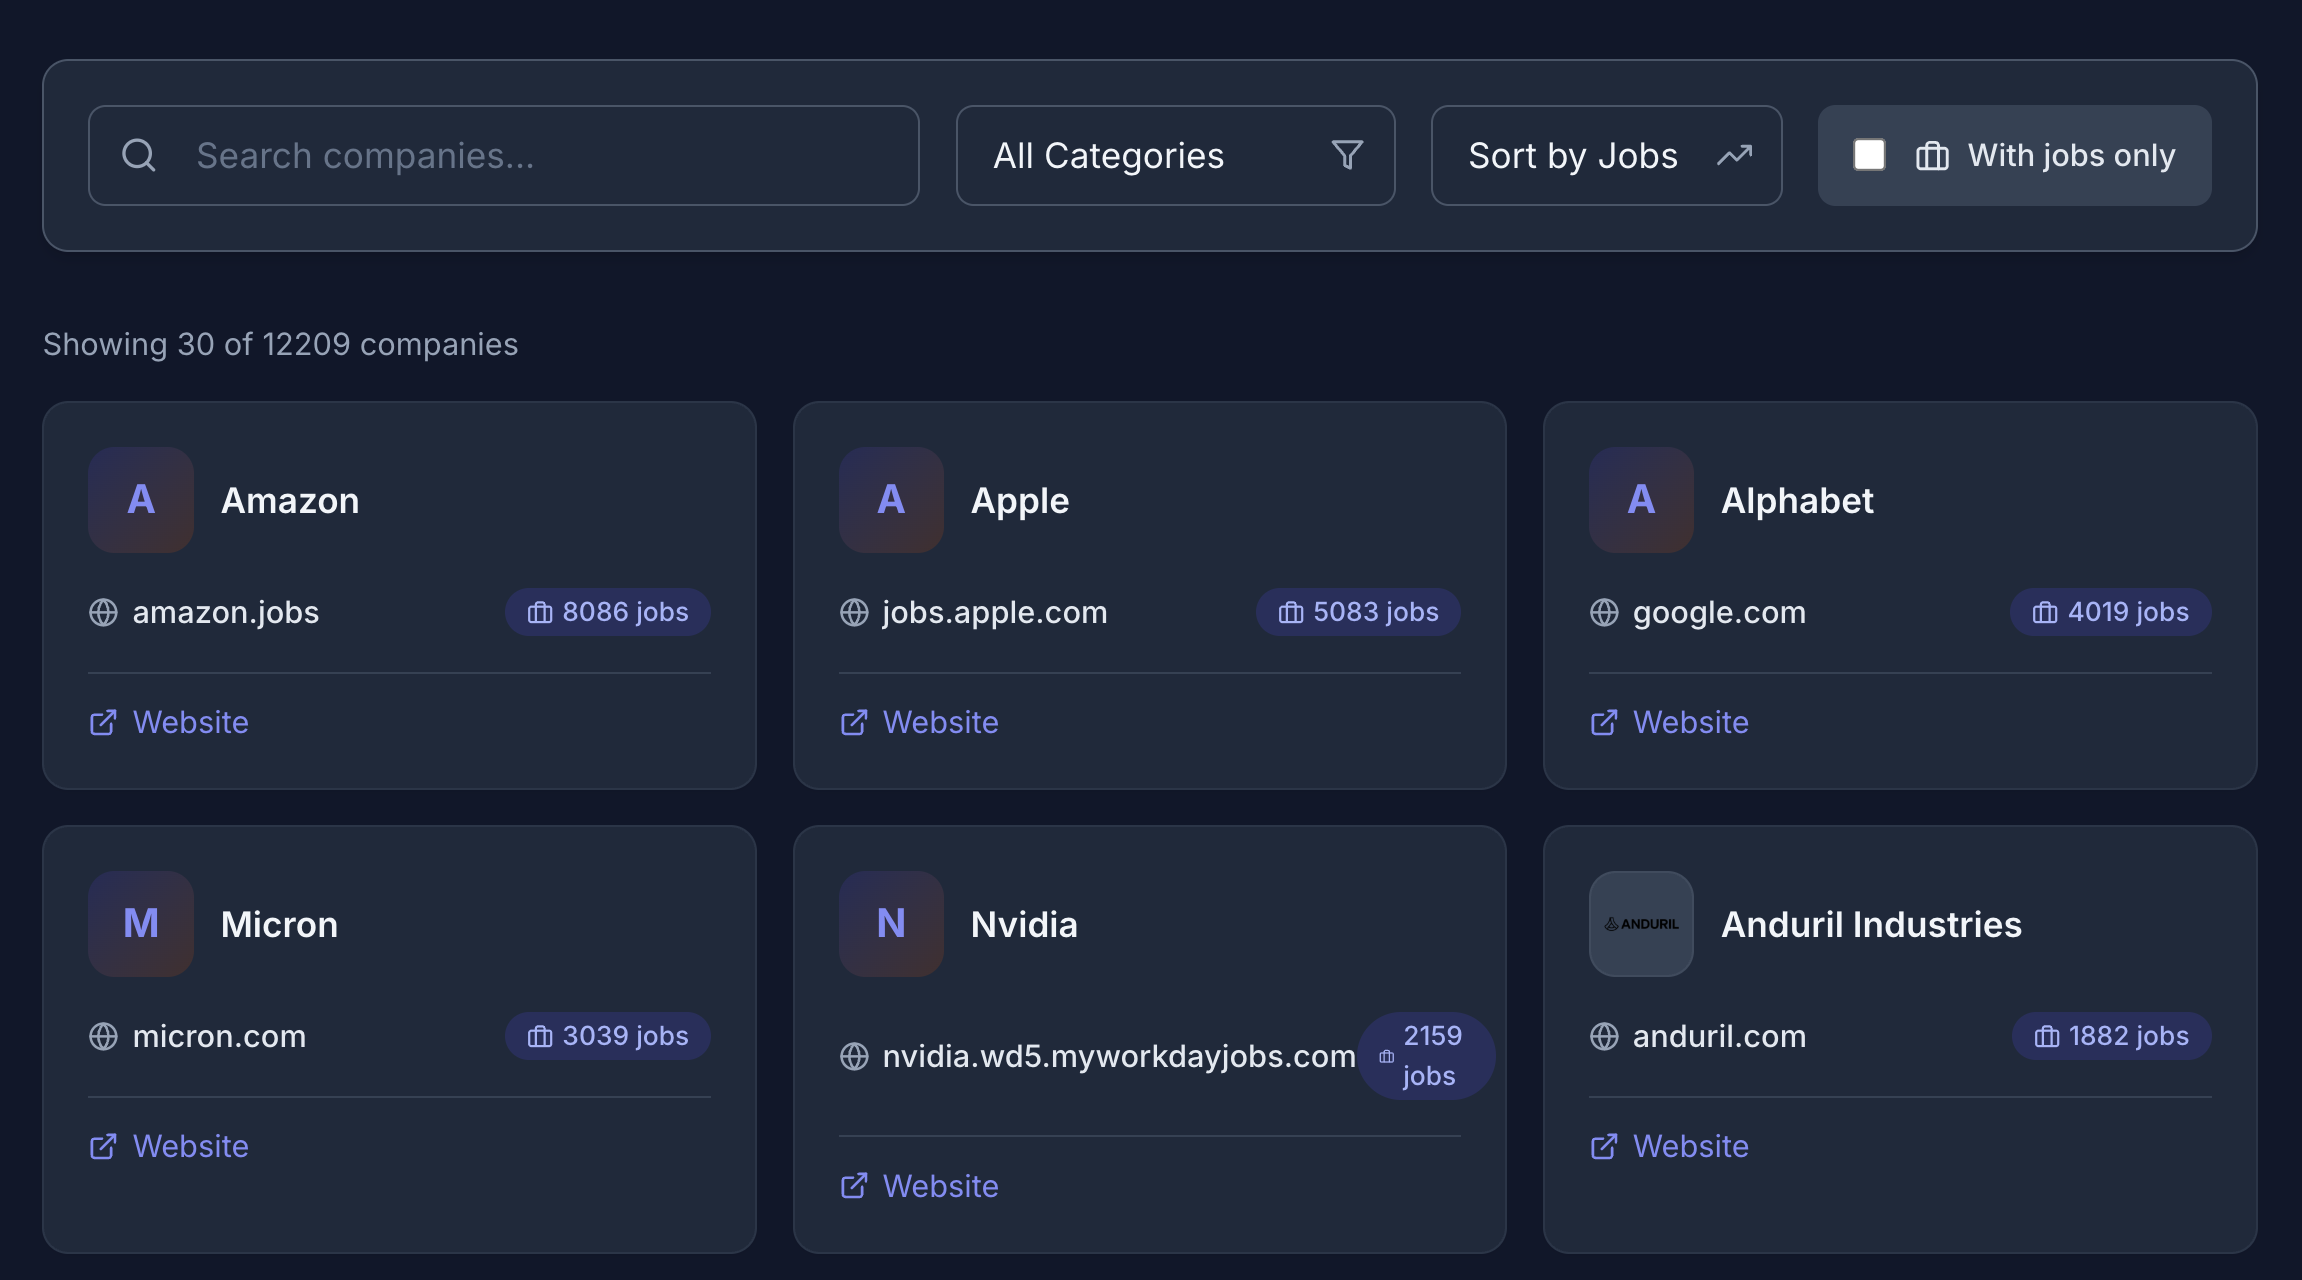
Task: Click the 5083 jobs badge
Action: [1358, 612]
